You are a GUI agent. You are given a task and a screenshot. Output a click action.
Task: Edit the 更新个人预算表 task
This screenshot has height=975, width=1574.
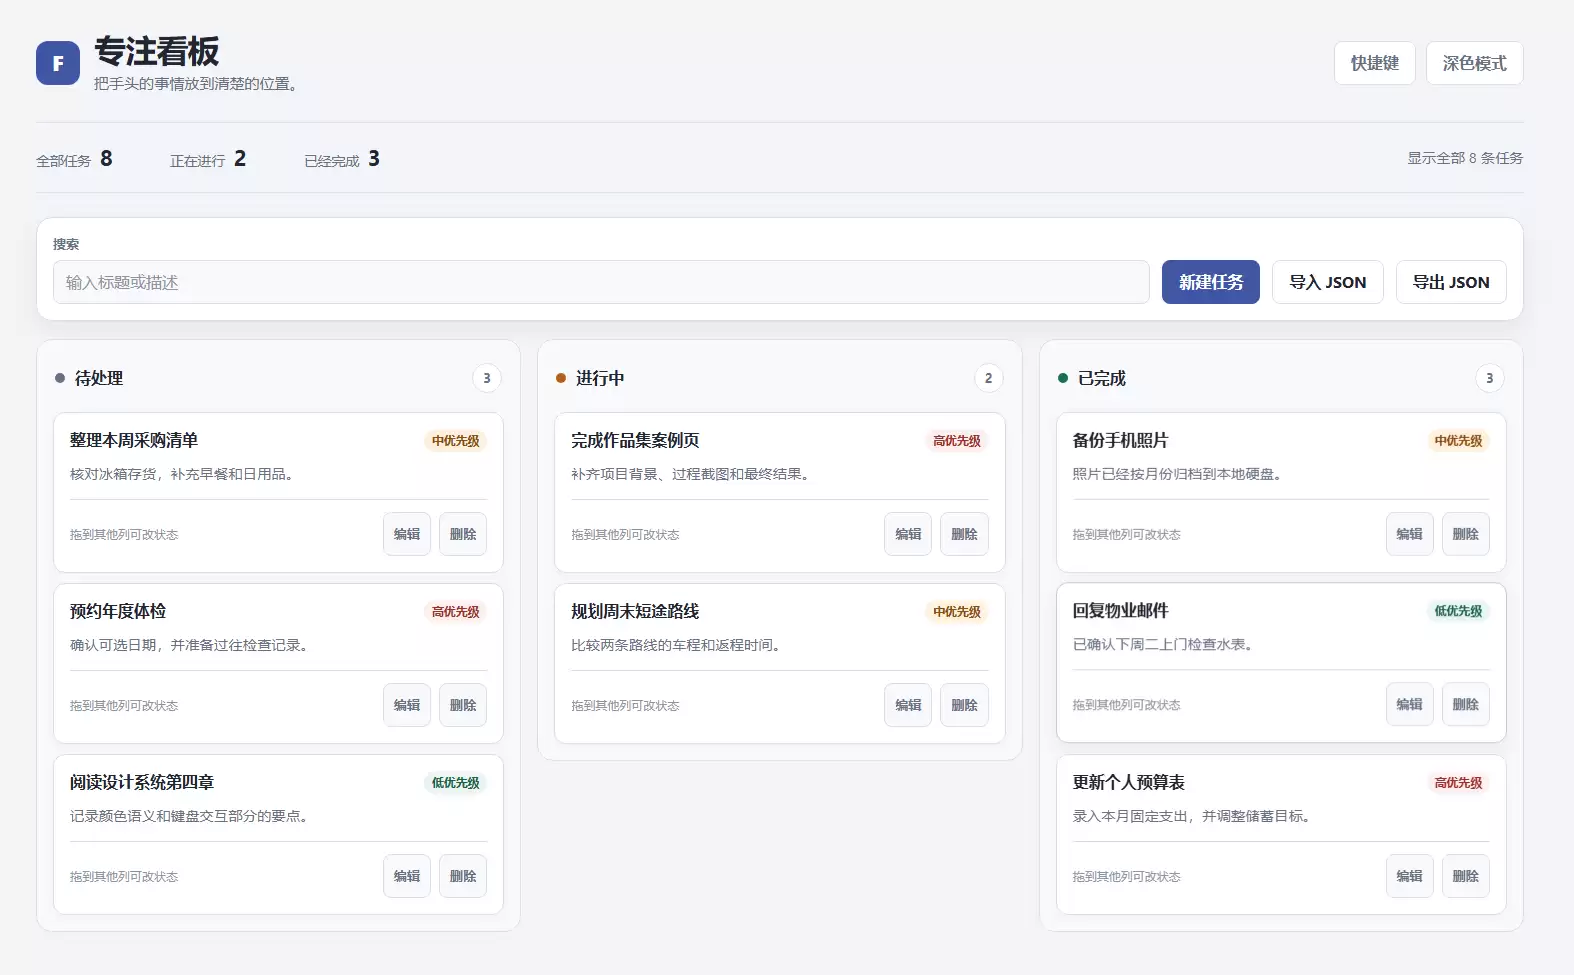pyautogui.click(x=1409, y=876)
